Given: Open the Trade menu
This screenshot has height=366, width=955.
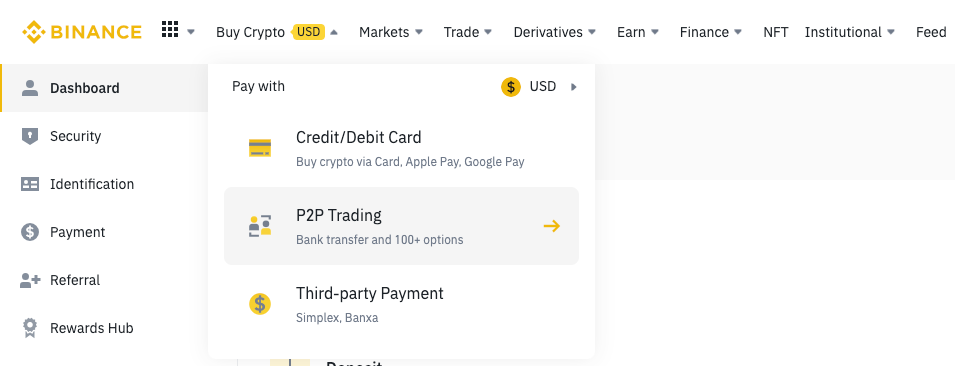Looking at the screenshot, I should click(x=467, y=32).
